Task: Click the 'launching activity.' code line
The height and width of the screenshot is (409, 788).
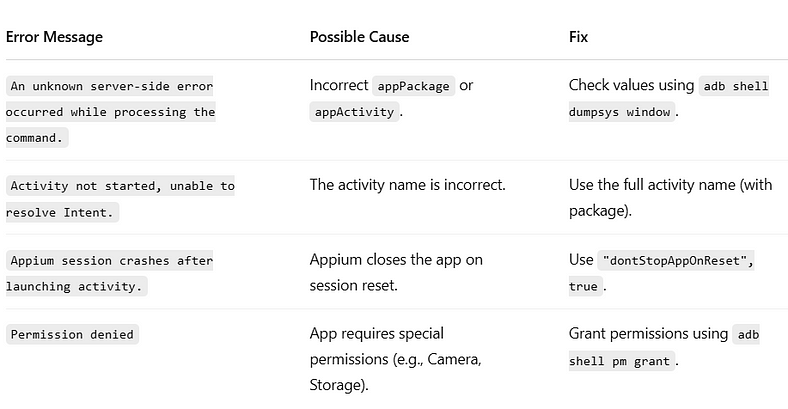Action: click(x=76, y=286)
